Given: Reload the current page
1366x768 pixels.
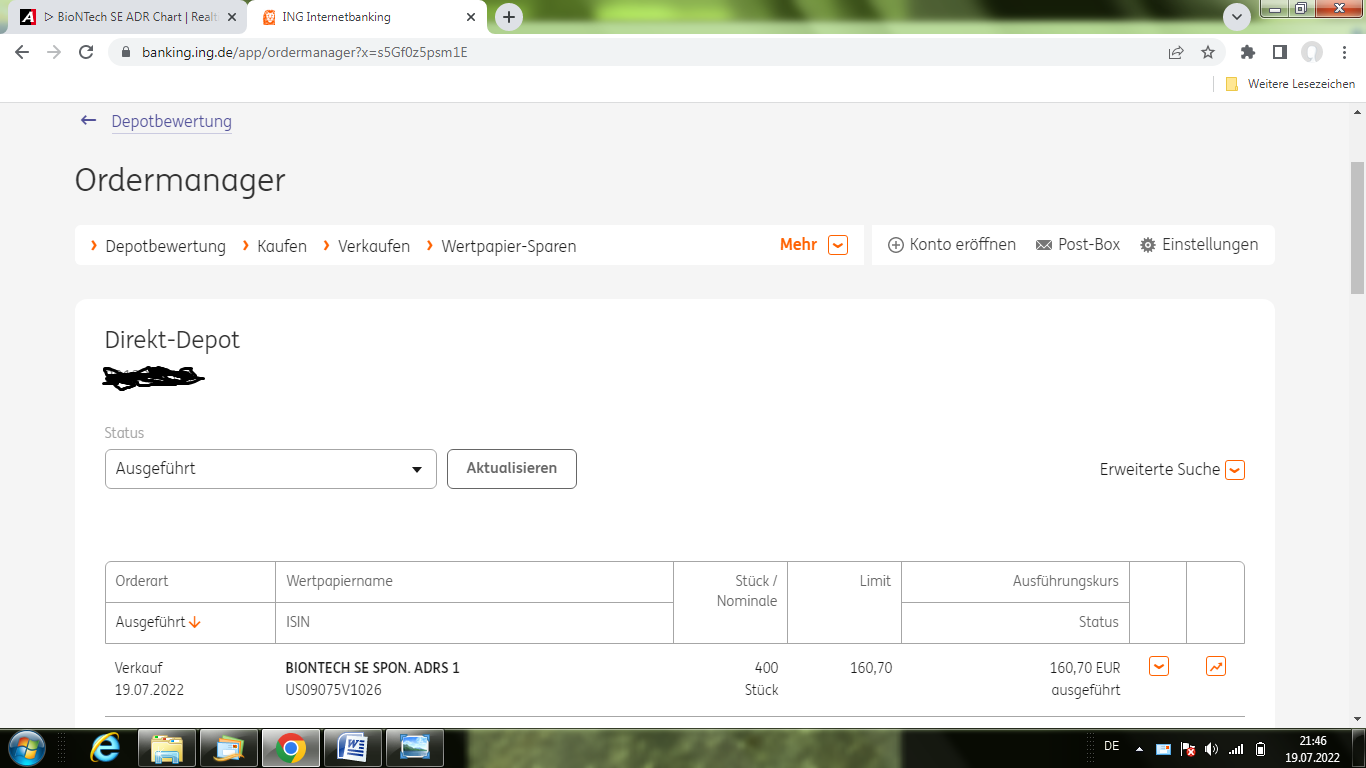Looking at the screenshot, I should (x=86, y=52).
